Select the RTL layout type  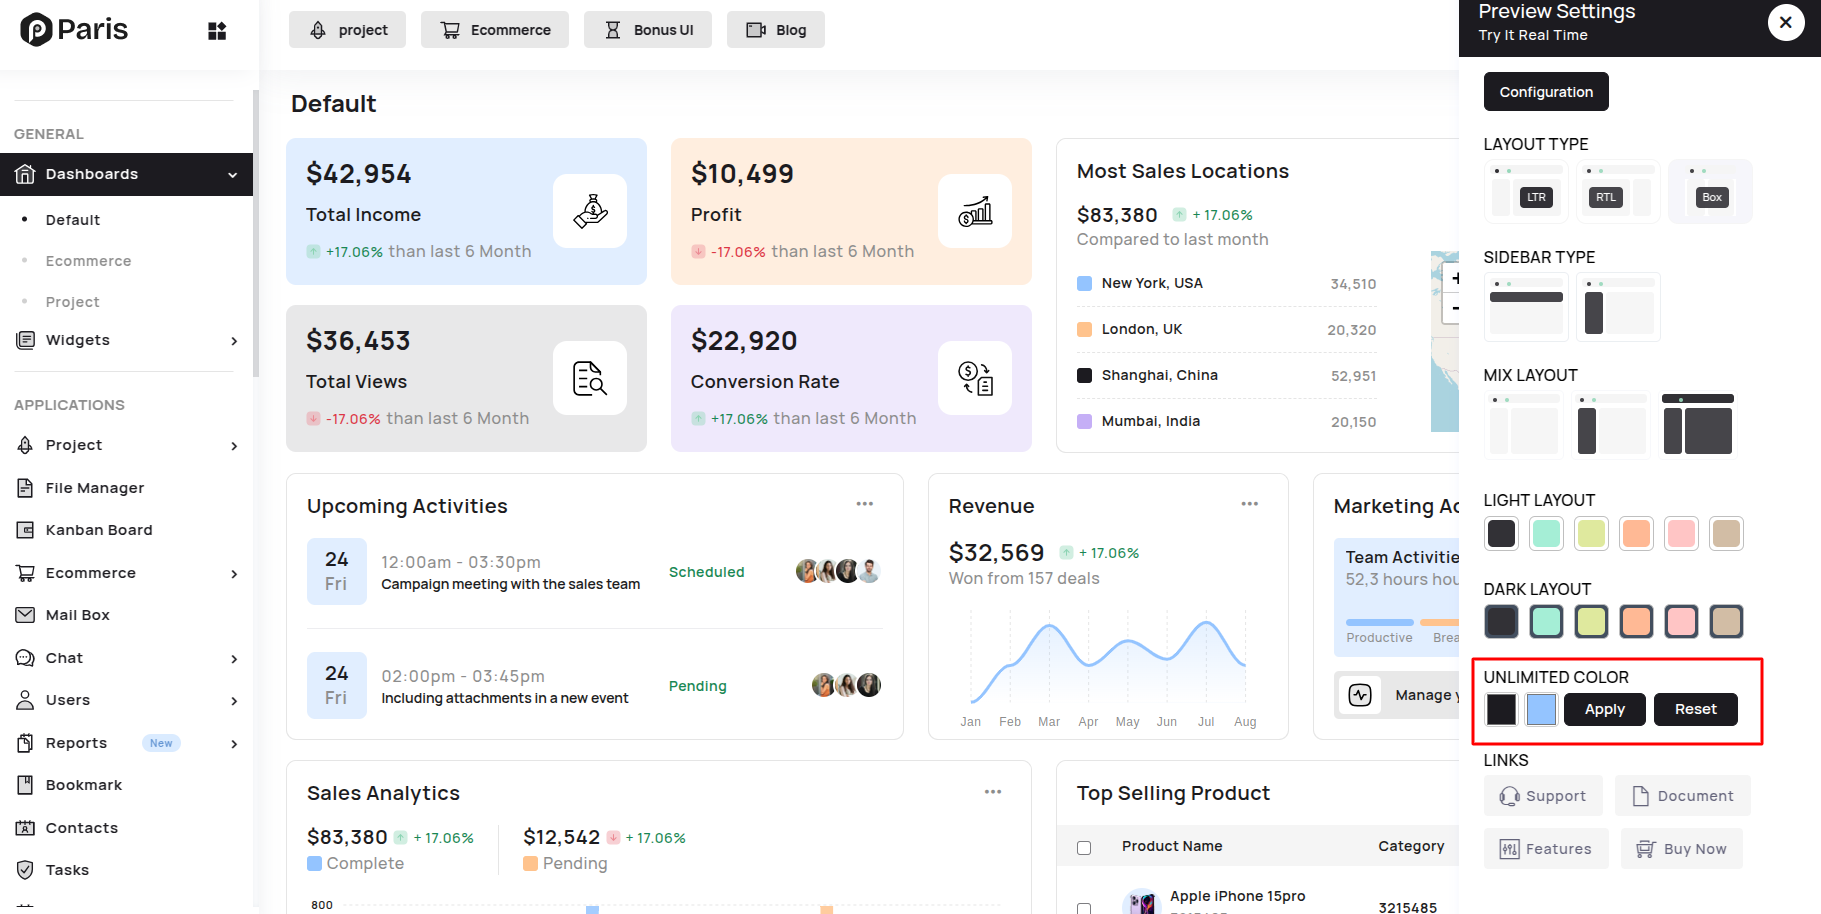coord(1619,191)
